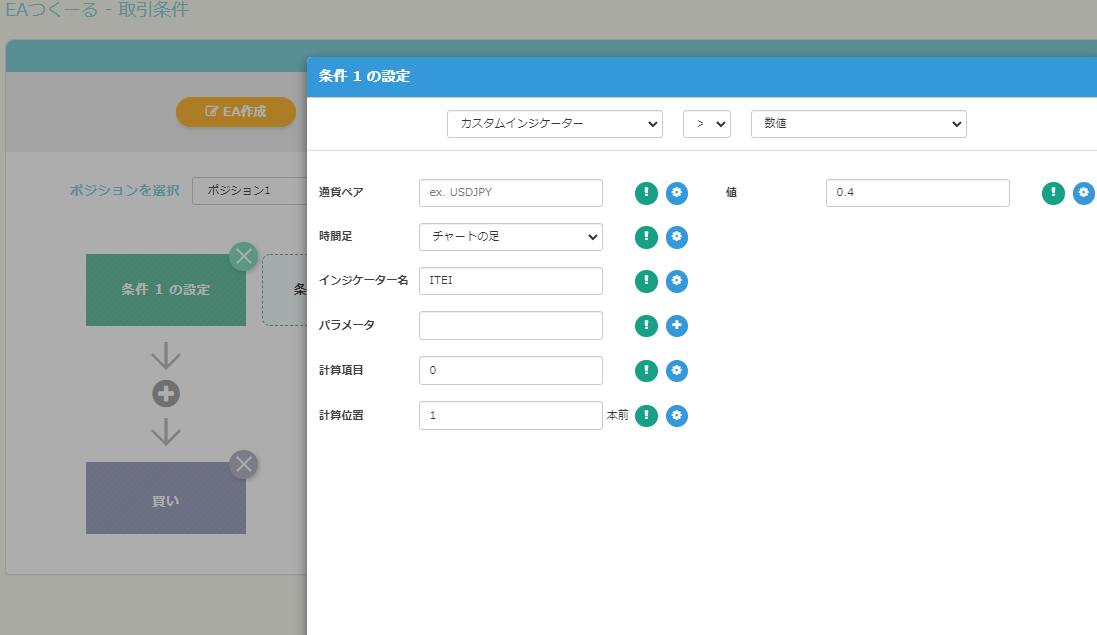Click the blue gear icon beside 値 field
The width and height of the screenshot is (1097, 635).
tap(1084, 193)
